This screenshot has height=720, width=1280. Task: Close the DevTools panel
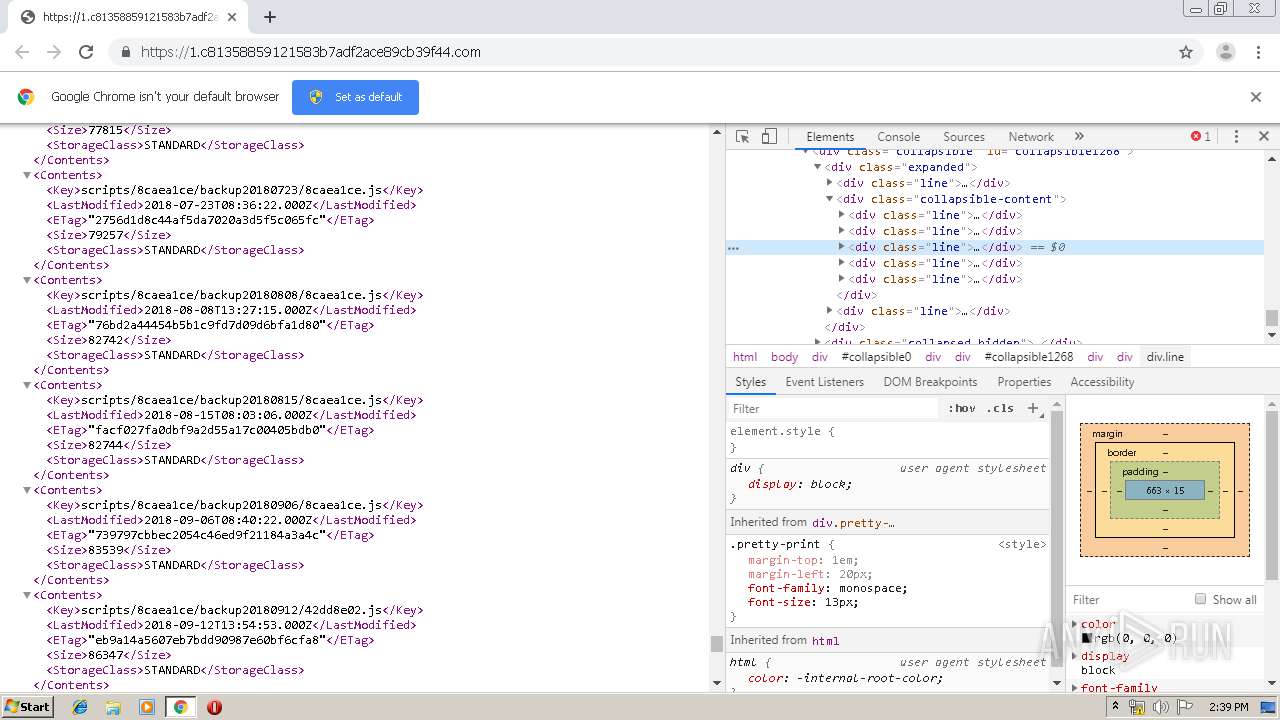[x=1263, y=137]
